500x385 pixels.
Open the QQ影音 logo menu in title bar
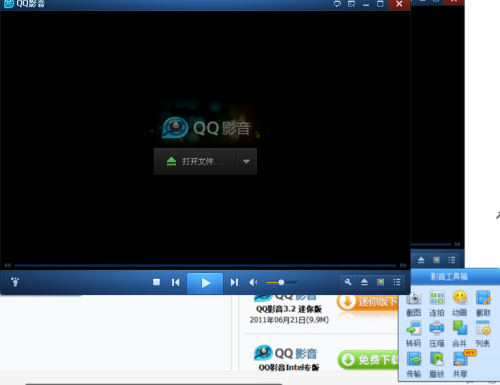click(x=9, y=4)
